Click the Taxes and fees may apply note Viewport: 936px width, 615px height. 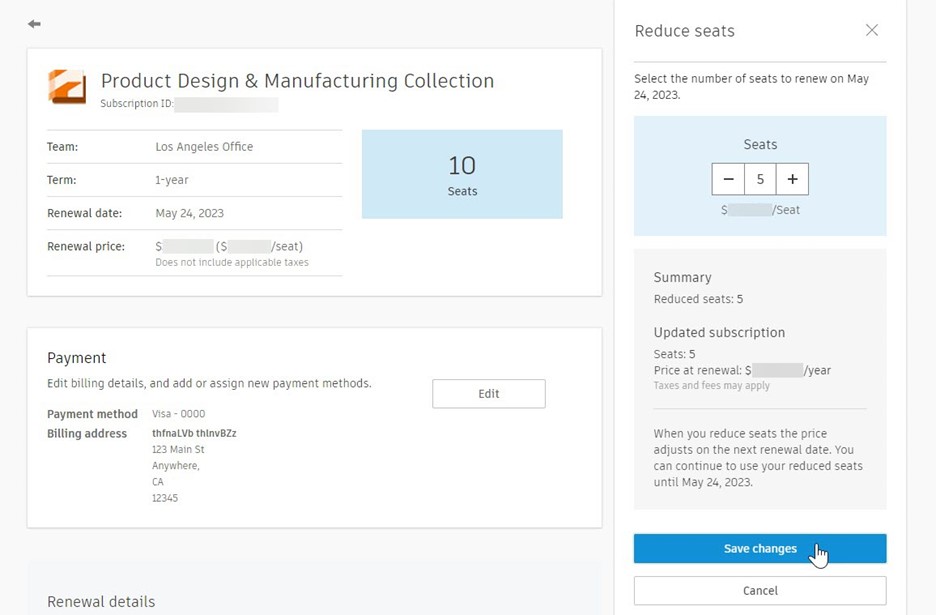pyautogui.click(x=712, y=386)
